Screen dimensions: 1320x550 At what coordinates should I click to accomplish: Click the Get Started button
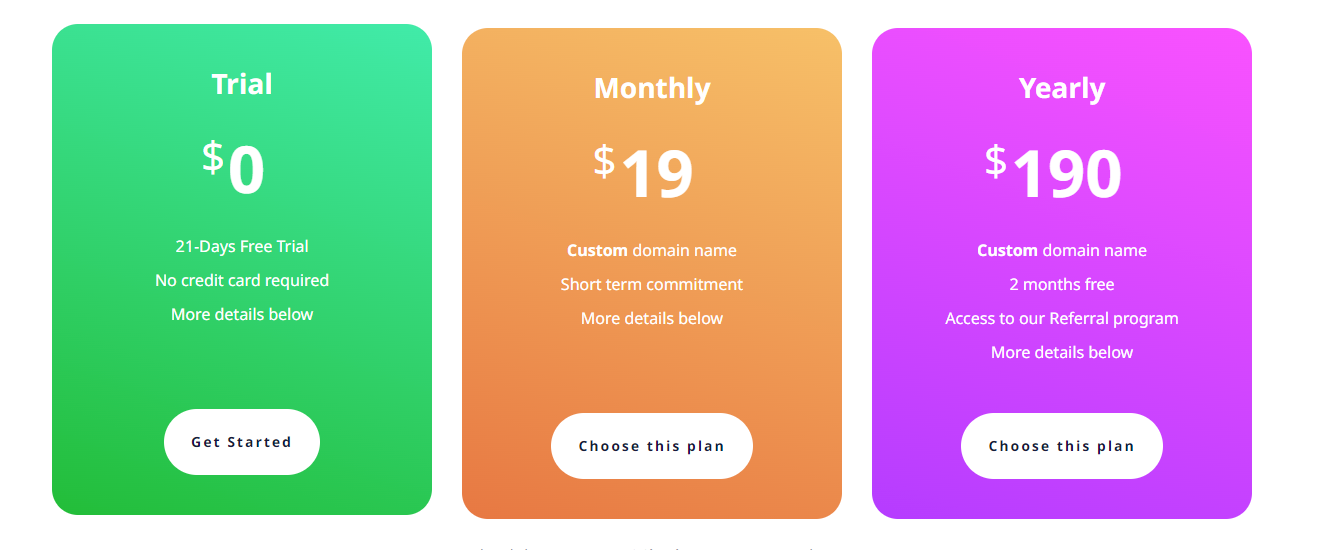[x=242, y=442]
